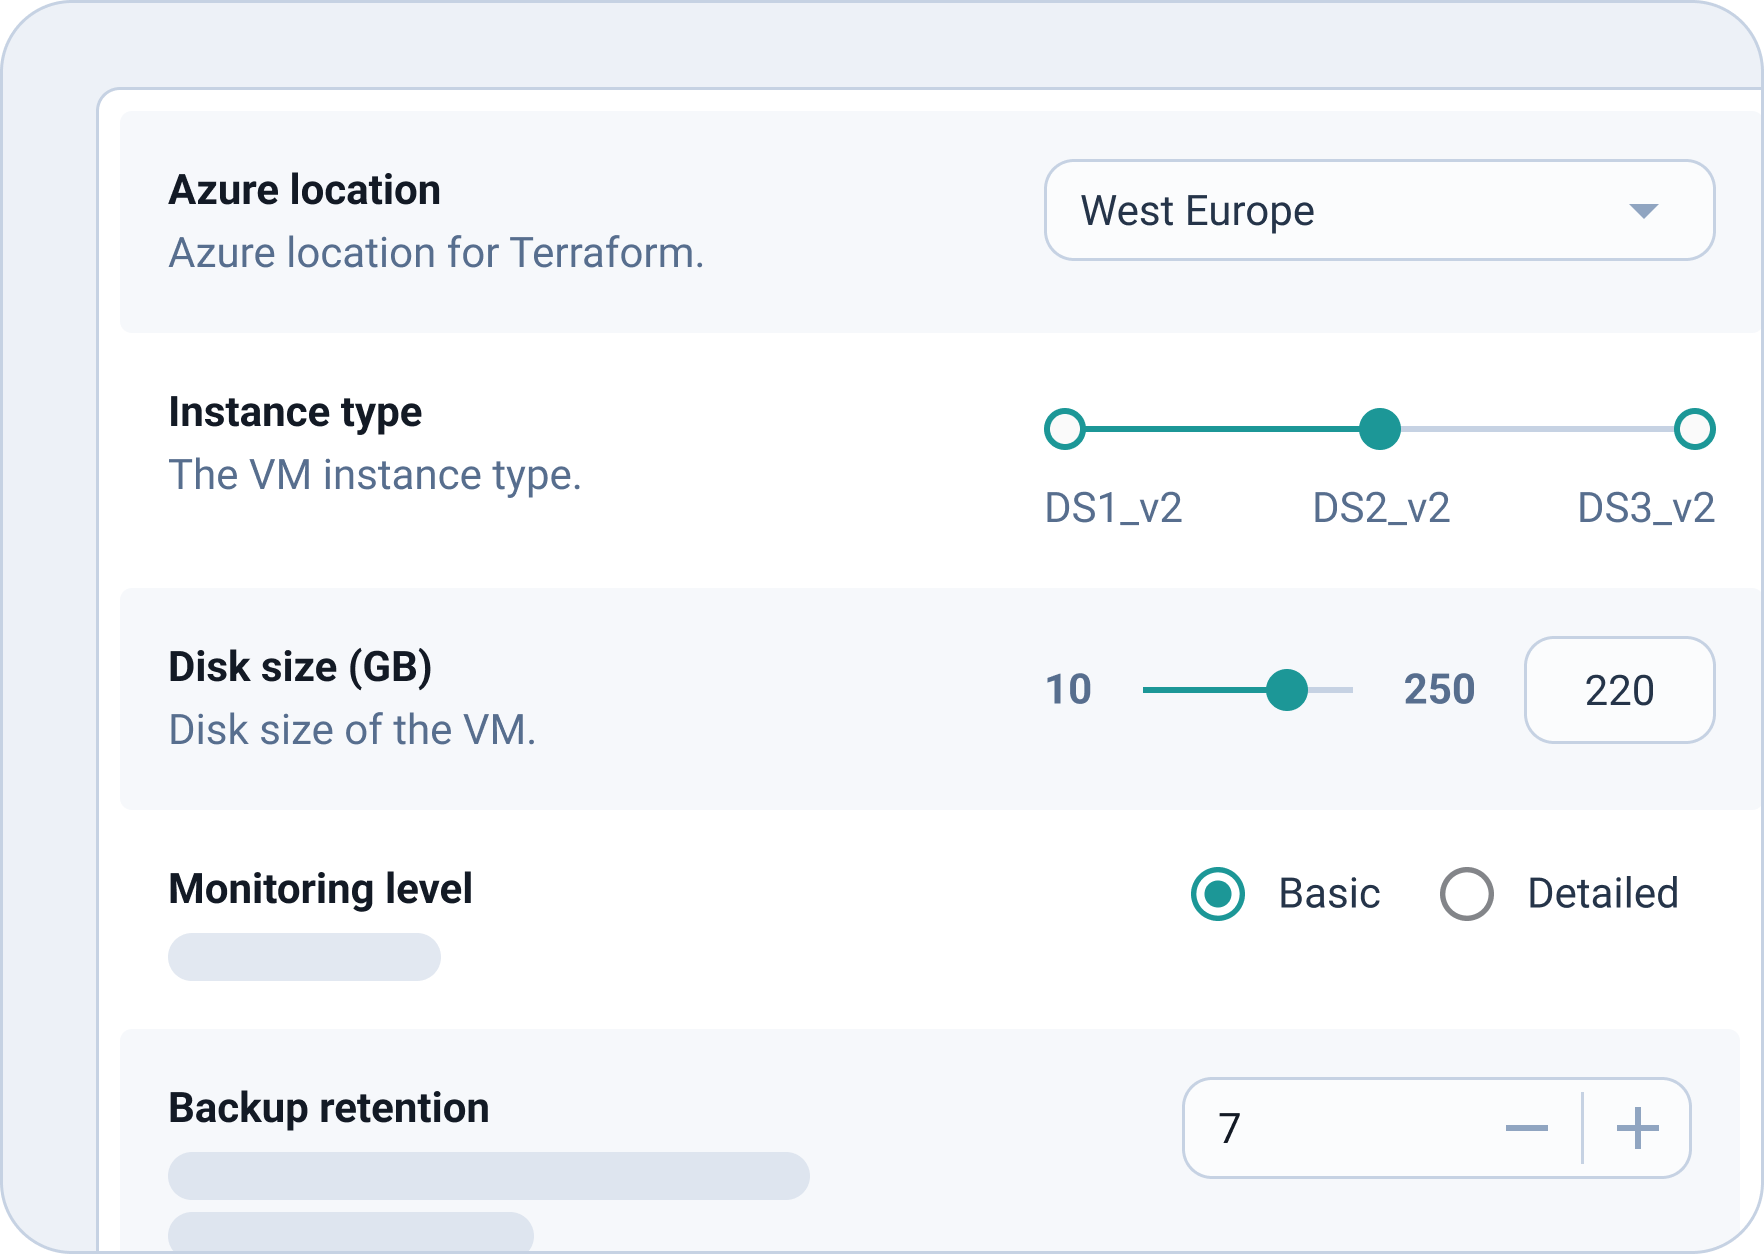Click the Disk size value field showing 220
The height and width of the screenshot is (1254, 1764).
1619,690
